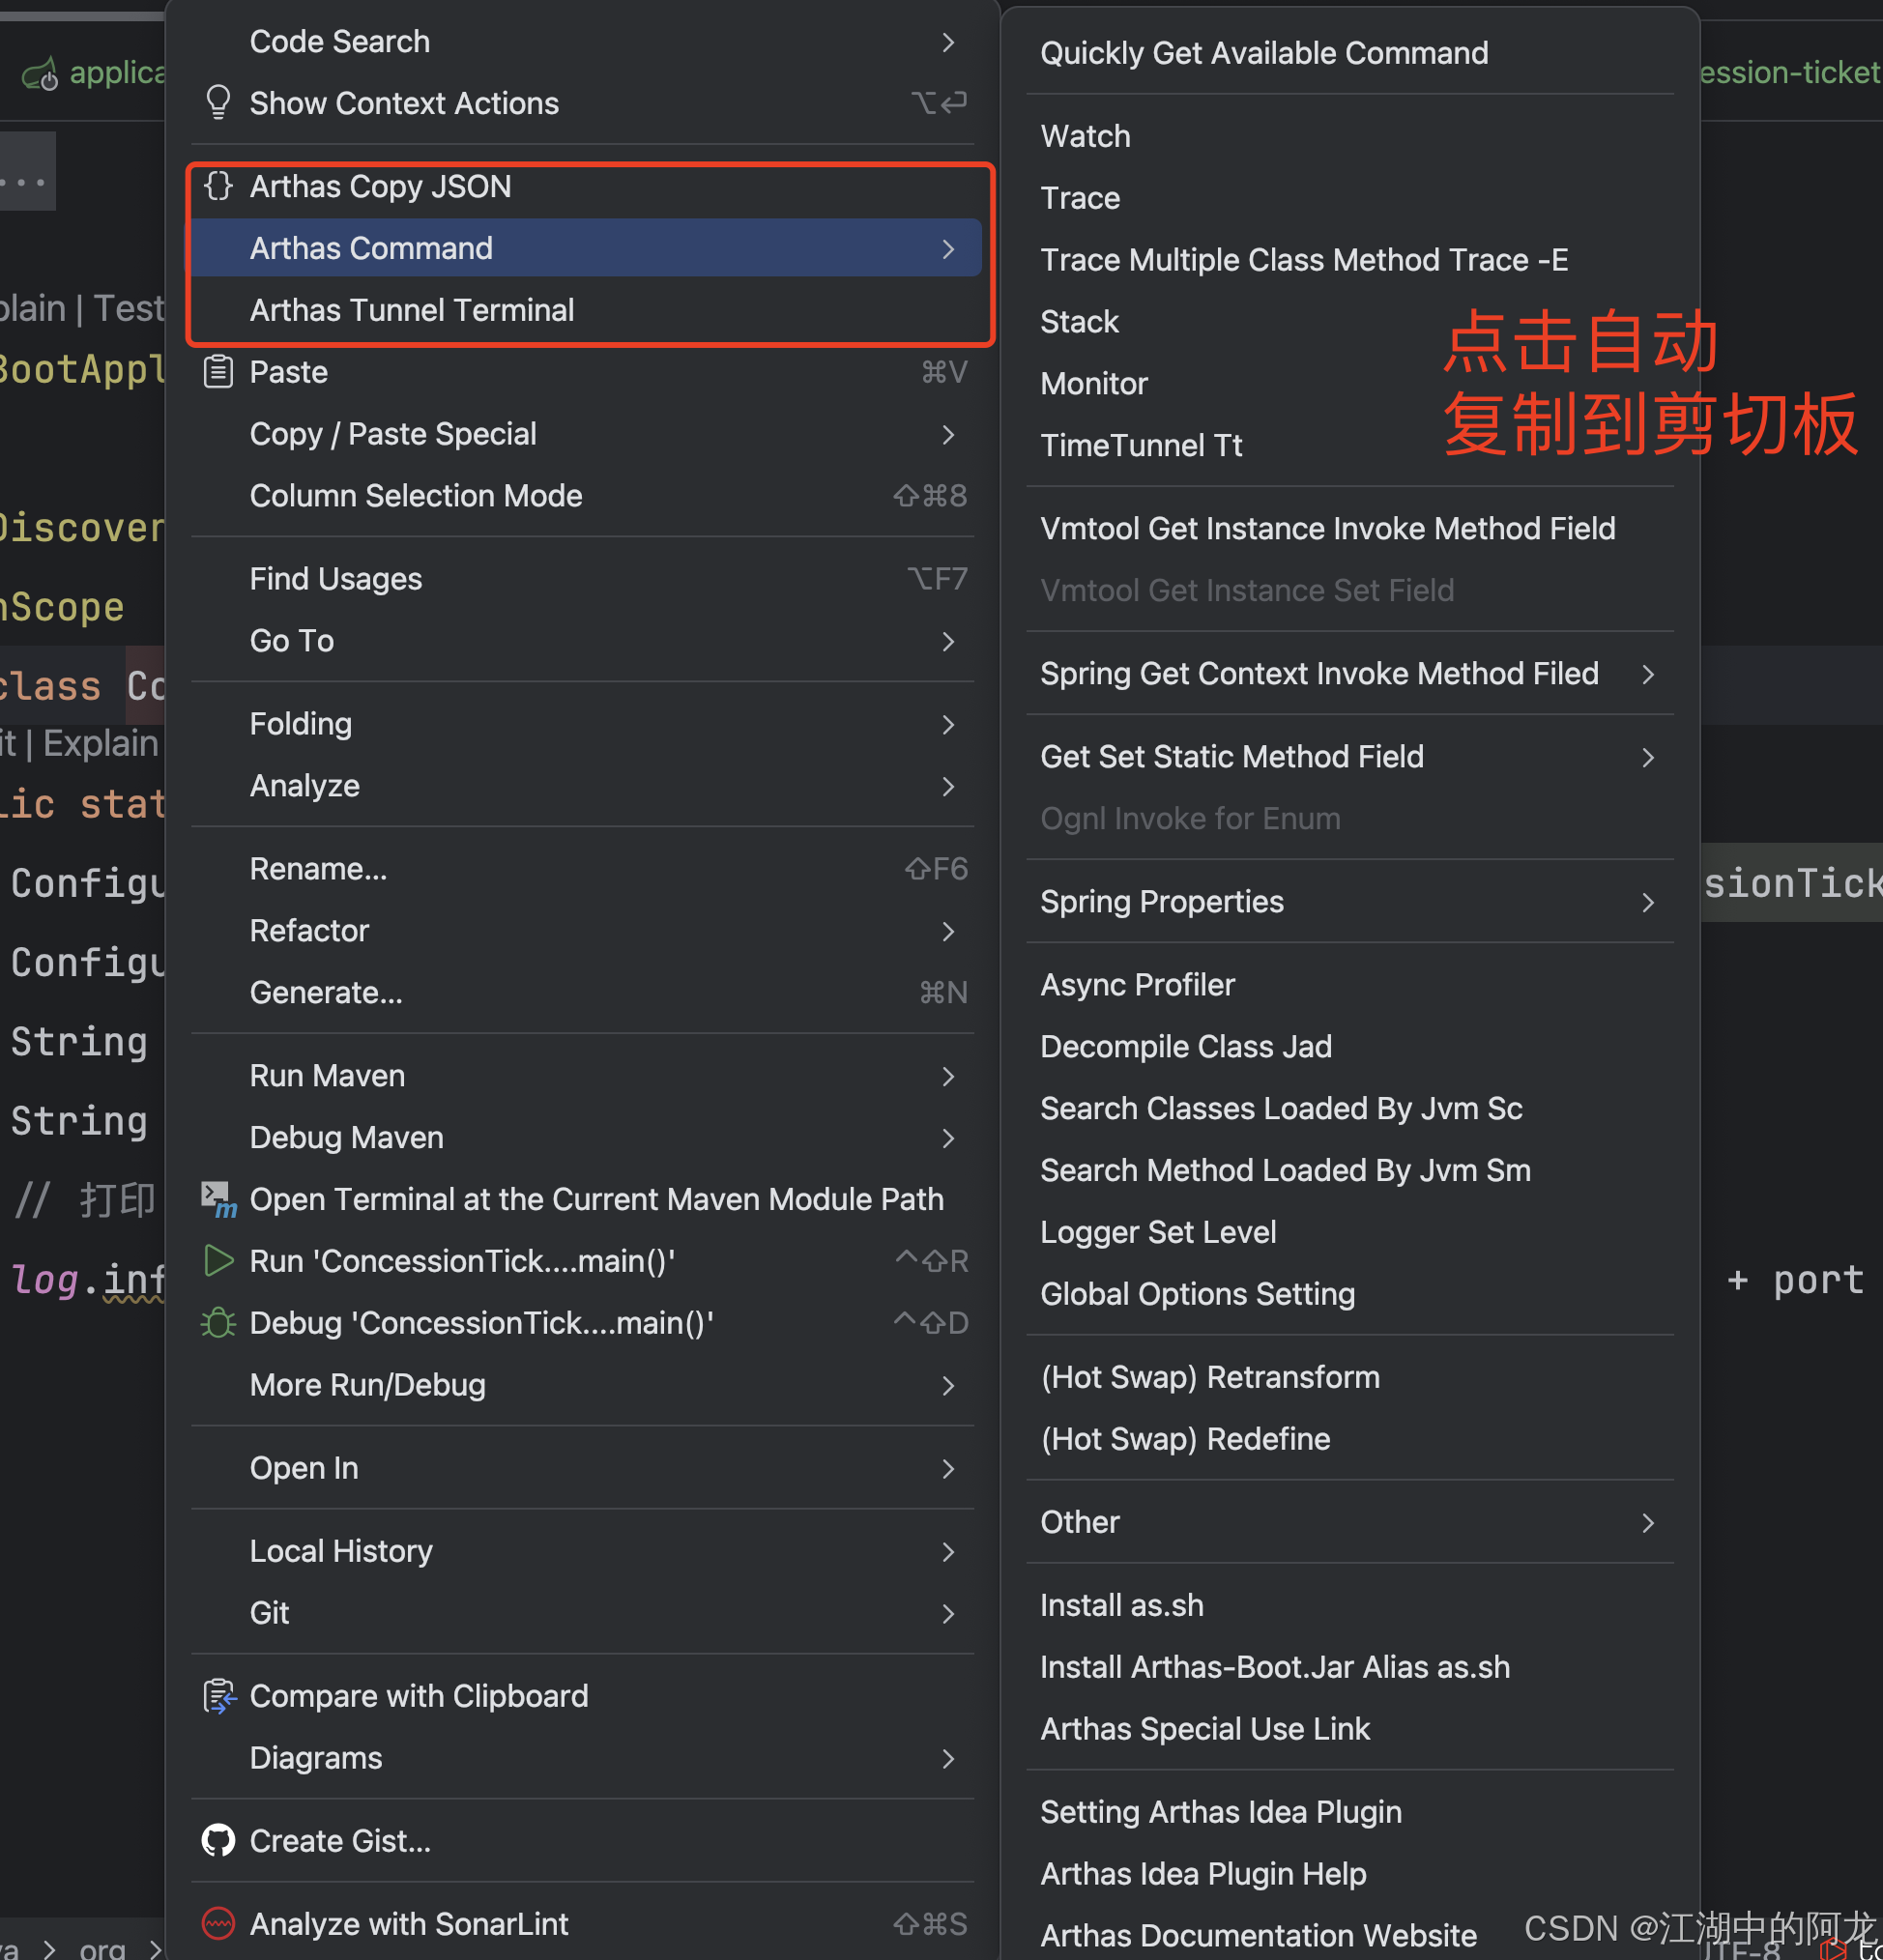
Task: Click Logger Set Level command
Action: [1157, 1232]
